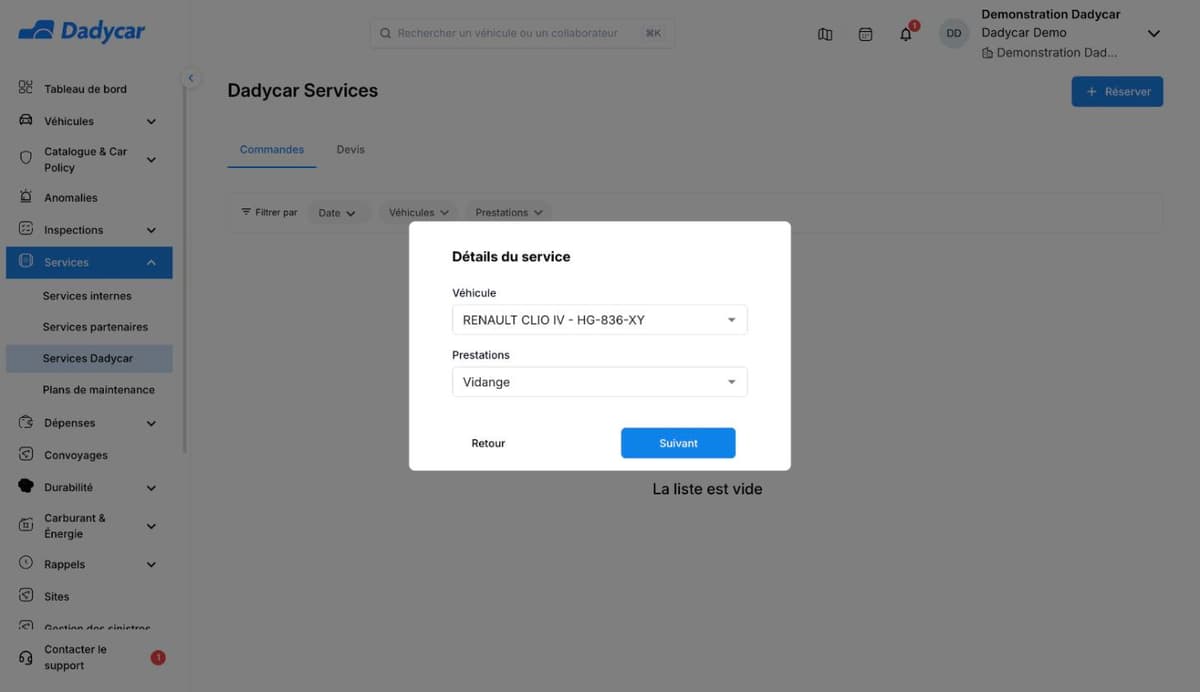Open Tableau de bord menu entry
1200x692 pixels.
coord(85,89)
